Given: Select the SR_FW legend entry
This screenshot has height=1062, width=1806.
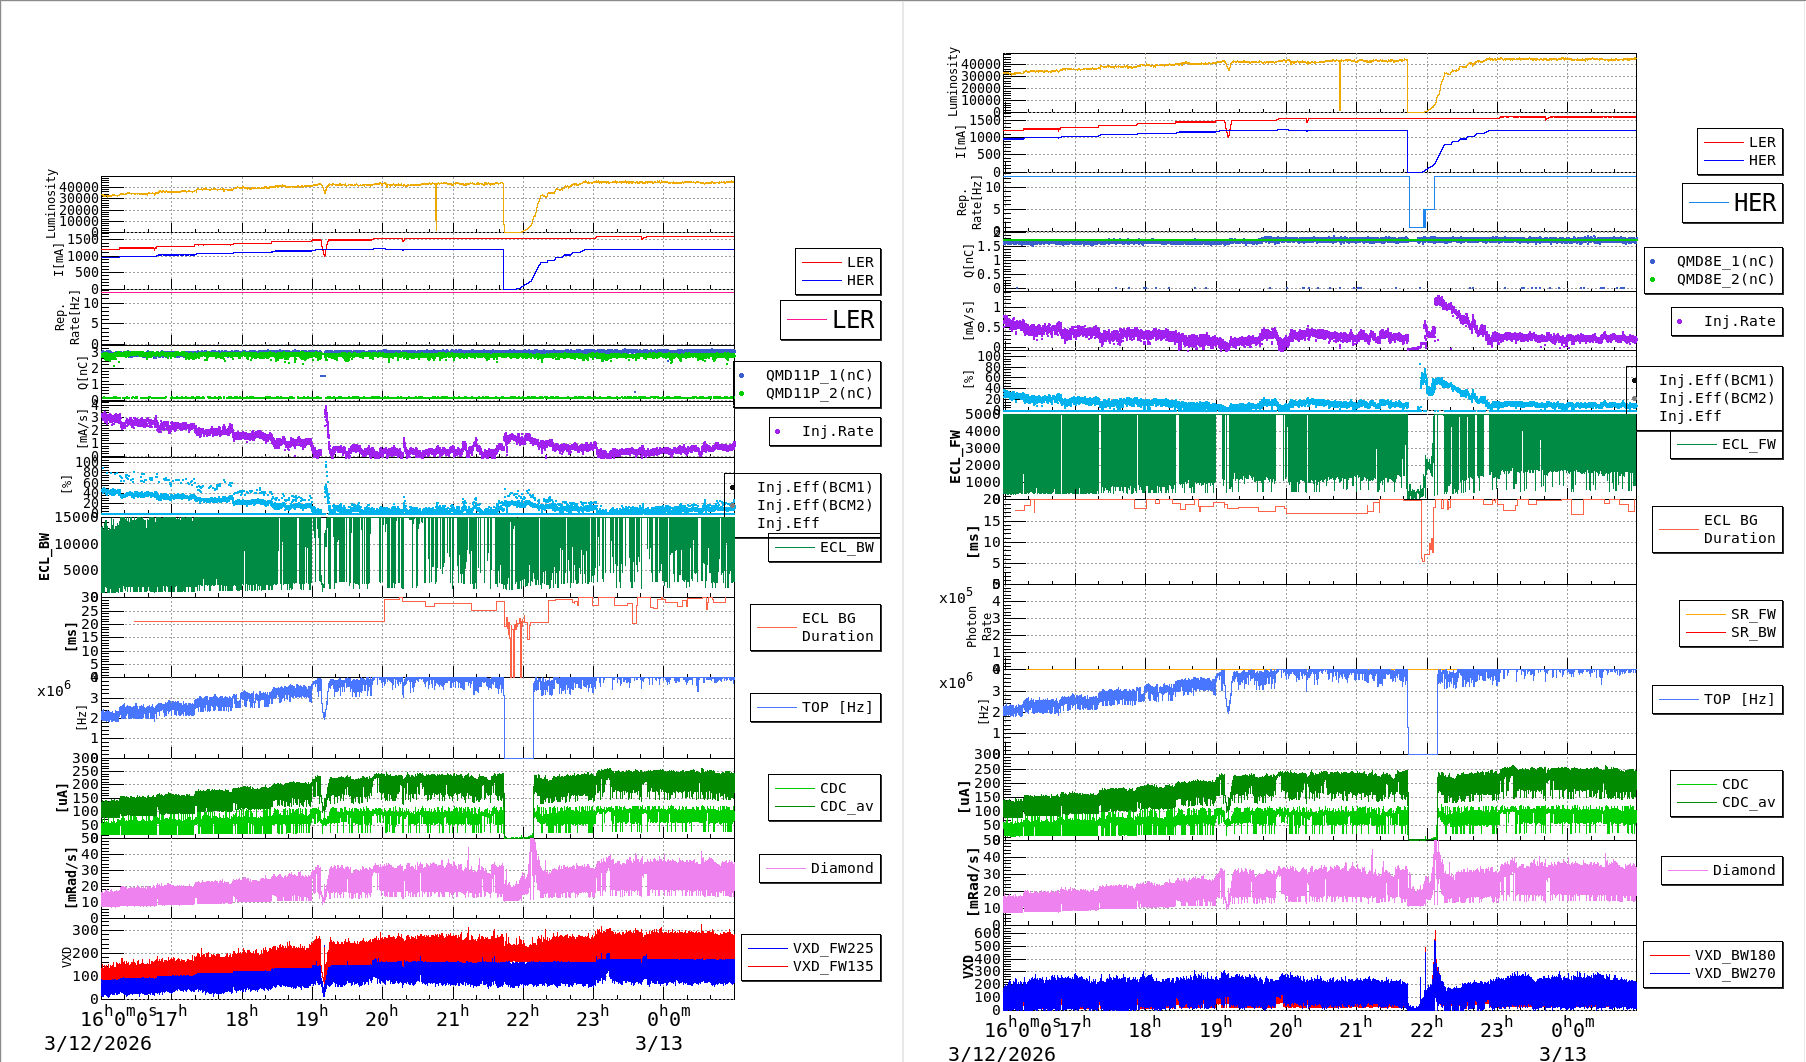Looking at the screenshot, I should point(1753,614).
